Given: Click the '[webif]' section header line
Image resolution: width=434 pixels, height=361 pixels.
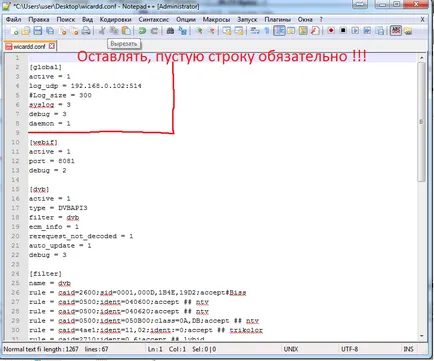Looking at the screenshot, I should tap(43, 142).
